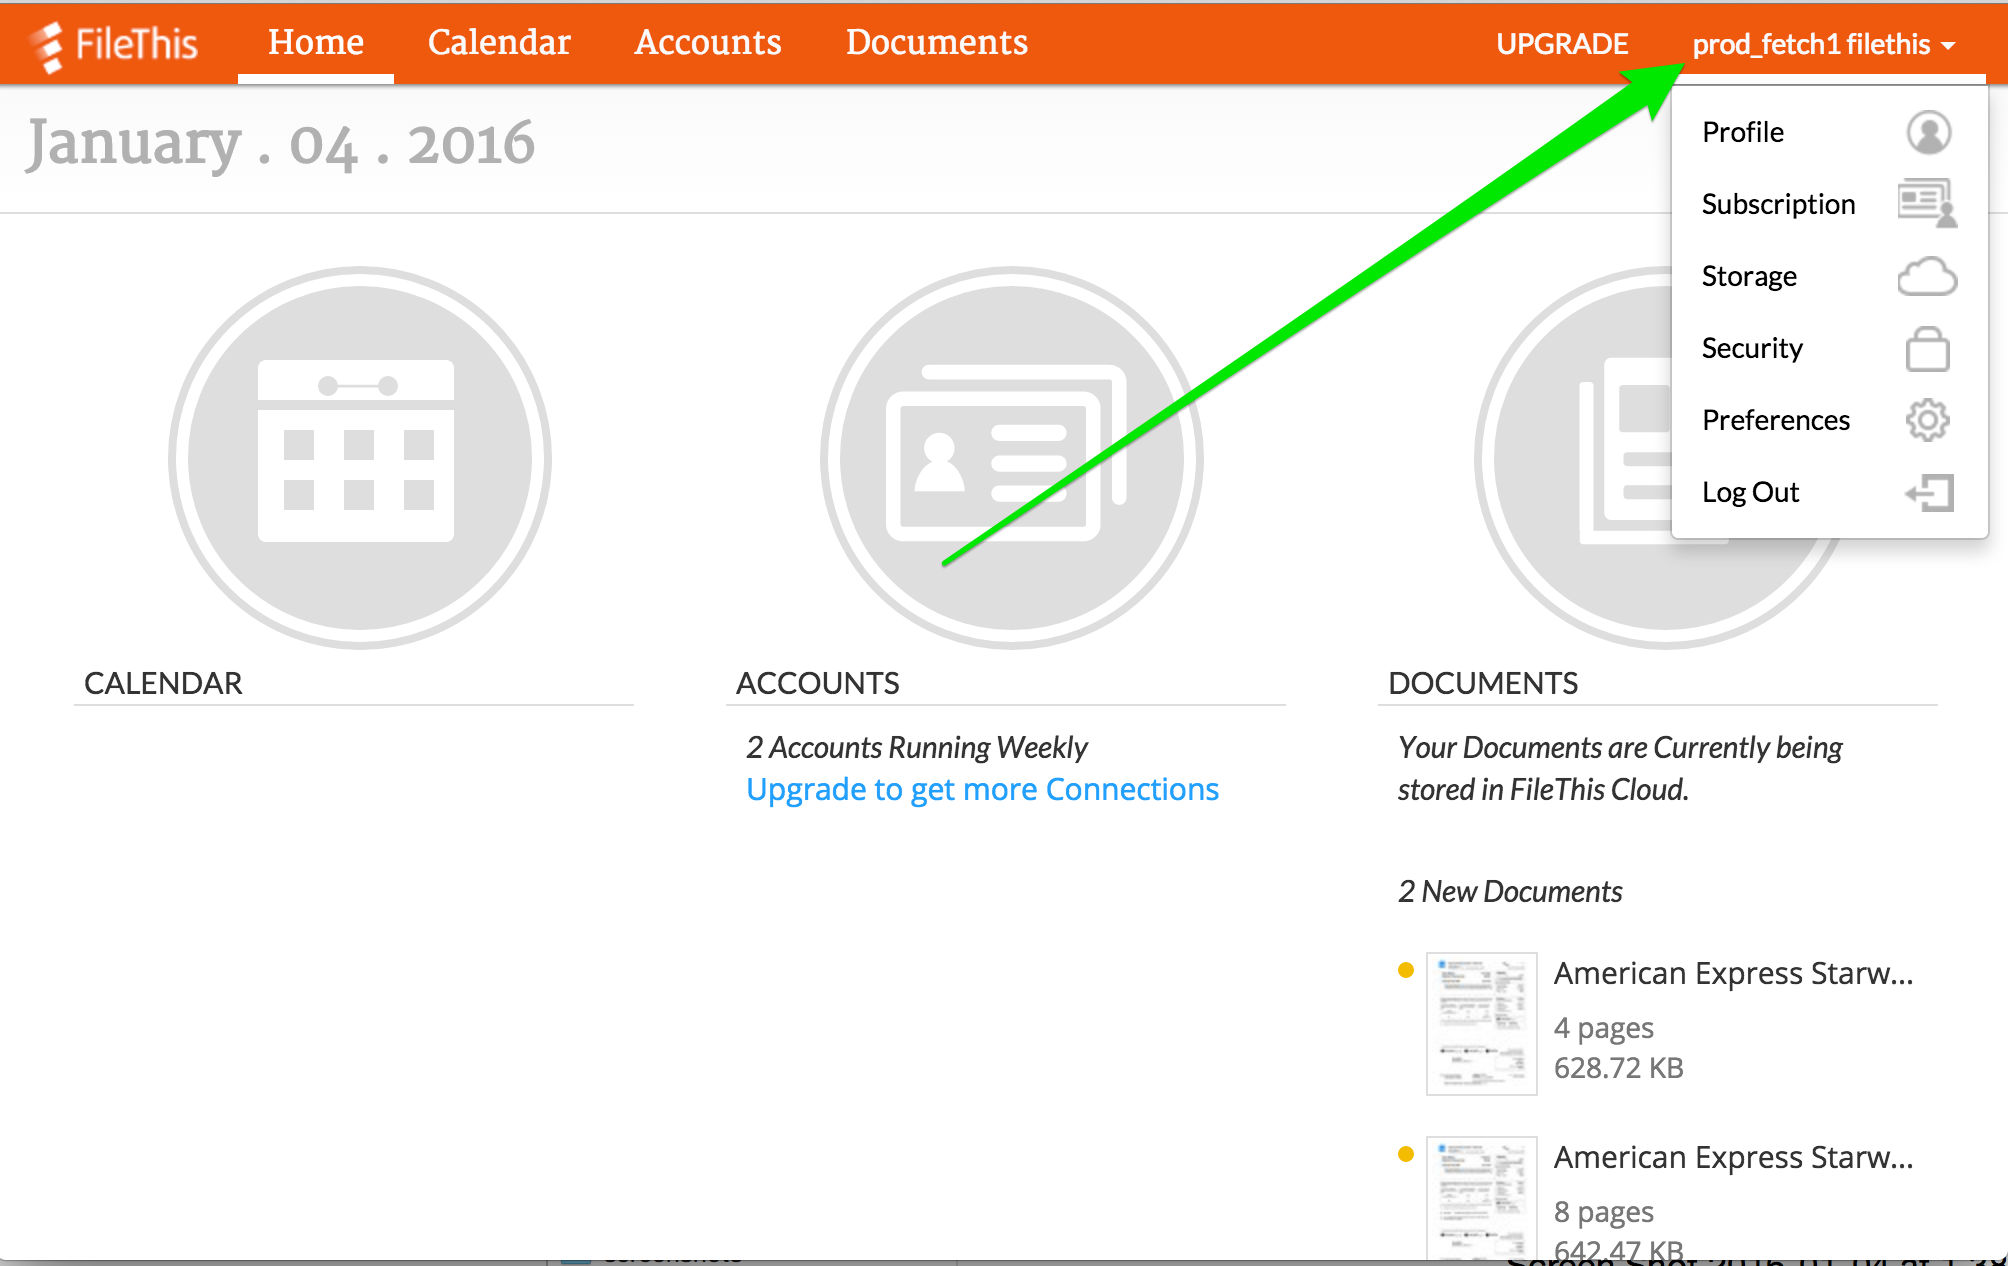Click the Storage cloud icon
2008x1266 pixels.
(x=1927, y=276)
